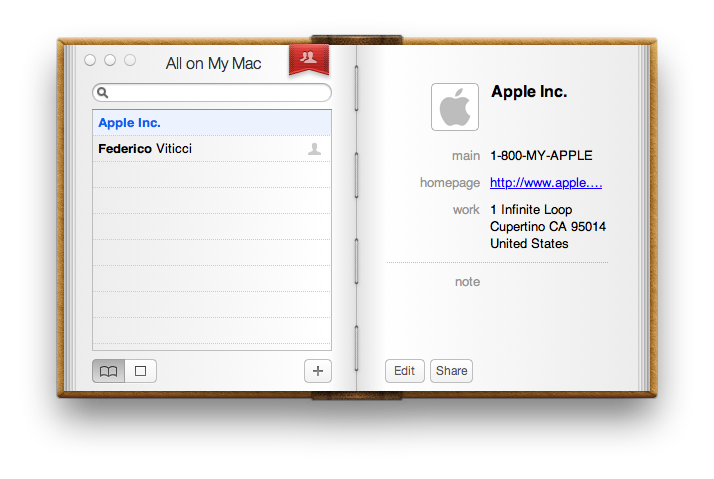This screenshot has height=479, width=714.
Task: Click the 1-800-MY-APPLE phone number
Action: [x=541, y=156]
